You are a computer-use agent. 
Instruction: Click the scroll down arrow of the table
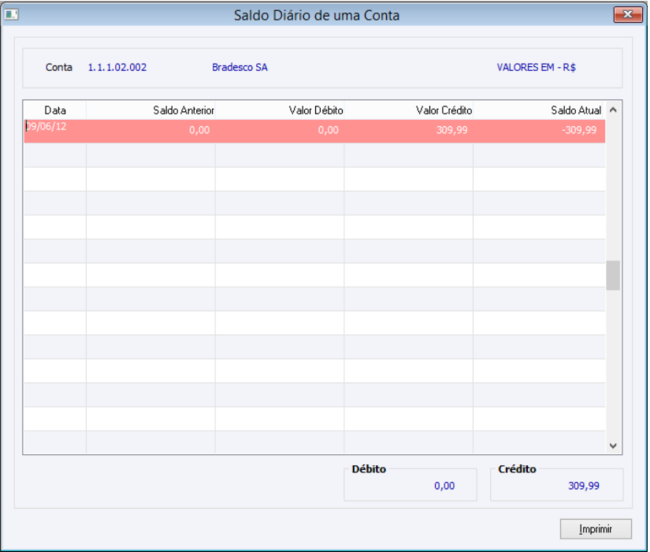613,445
